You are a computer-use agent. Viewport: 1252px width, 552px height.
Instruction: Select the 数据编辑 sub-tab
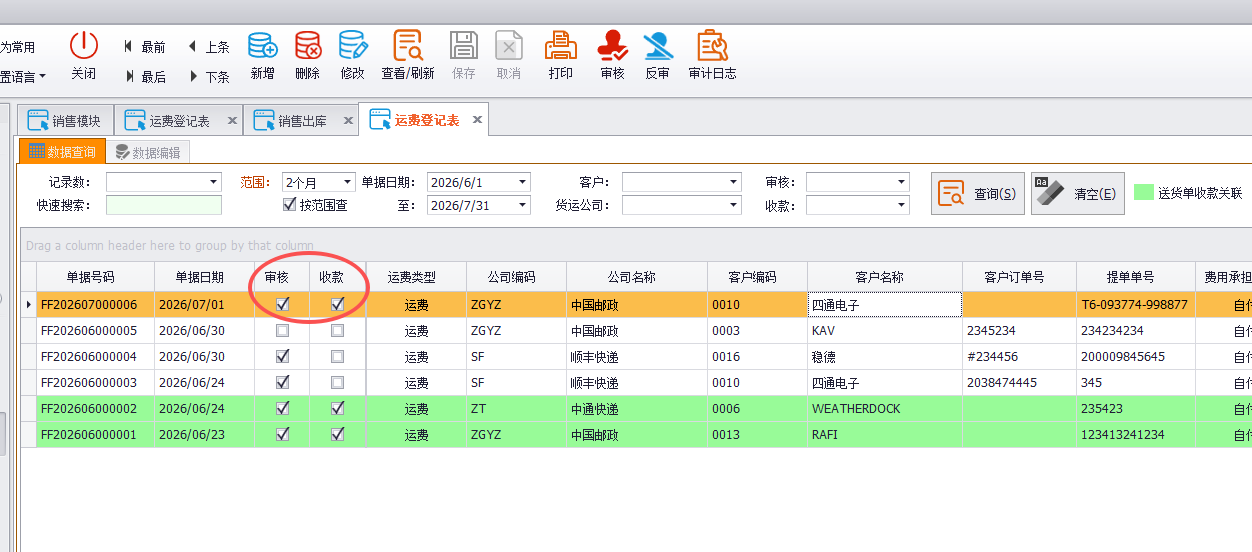coord(148,153)
